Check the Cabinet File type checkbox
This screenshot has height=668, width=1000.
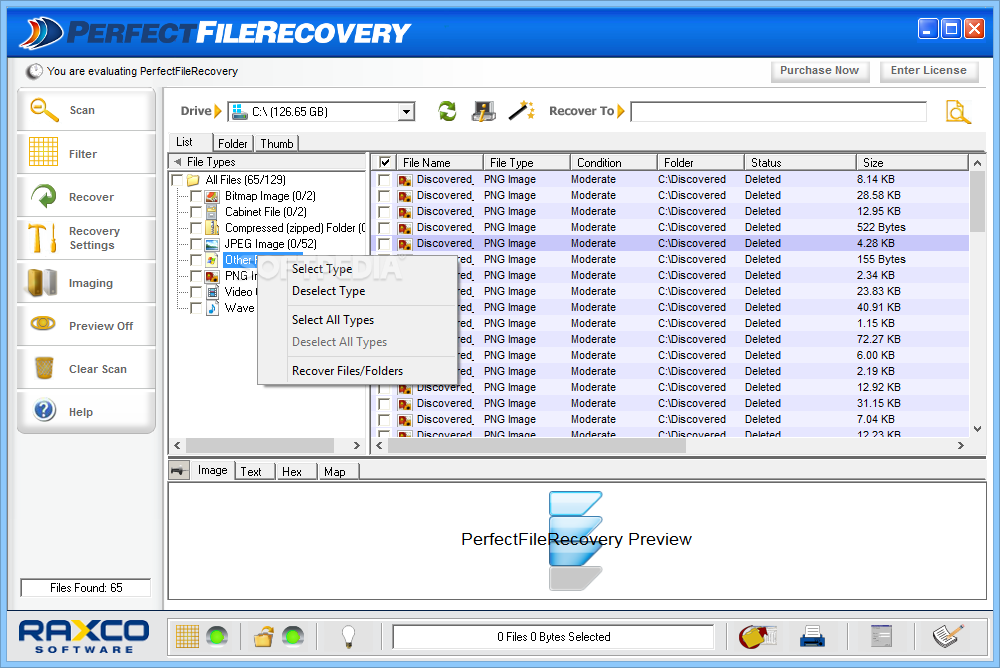click(196, 212)
